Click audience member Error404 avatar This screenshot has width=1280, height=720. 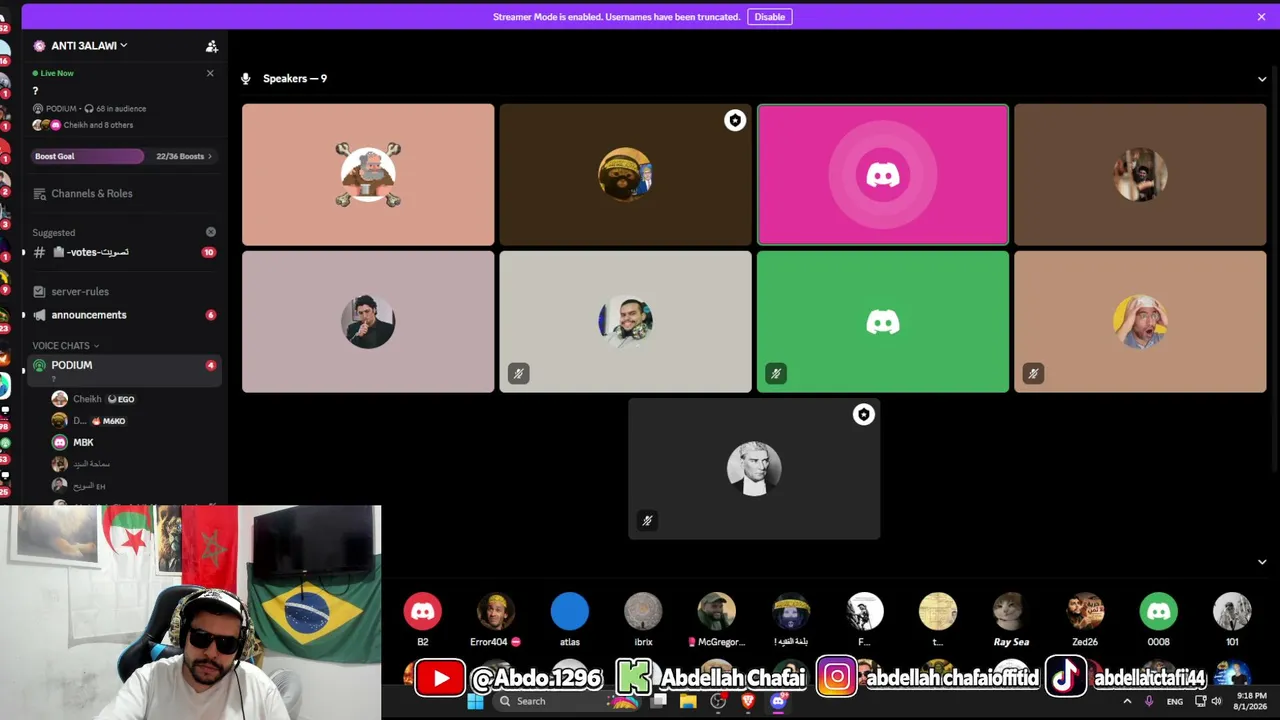[x=496, y=612]
